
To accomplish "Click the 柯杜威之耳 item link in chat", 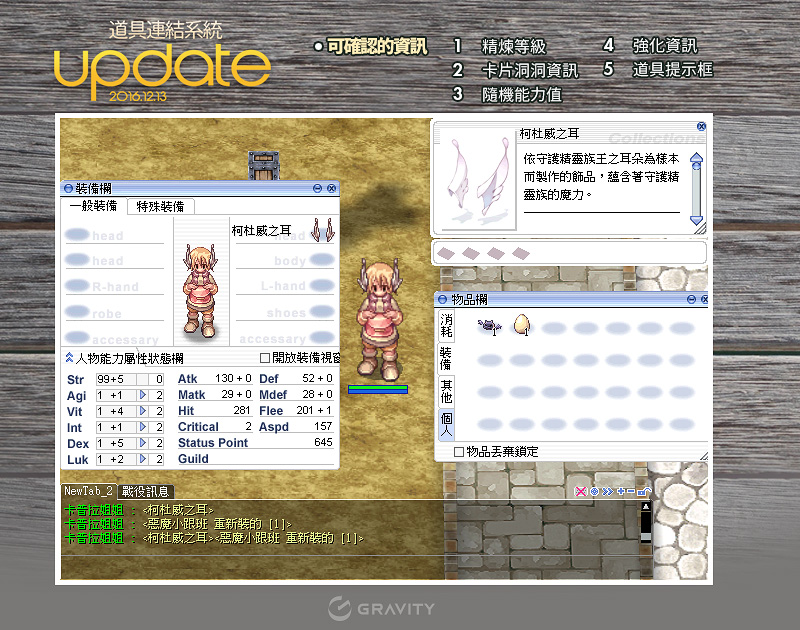I will pos(178,510).
